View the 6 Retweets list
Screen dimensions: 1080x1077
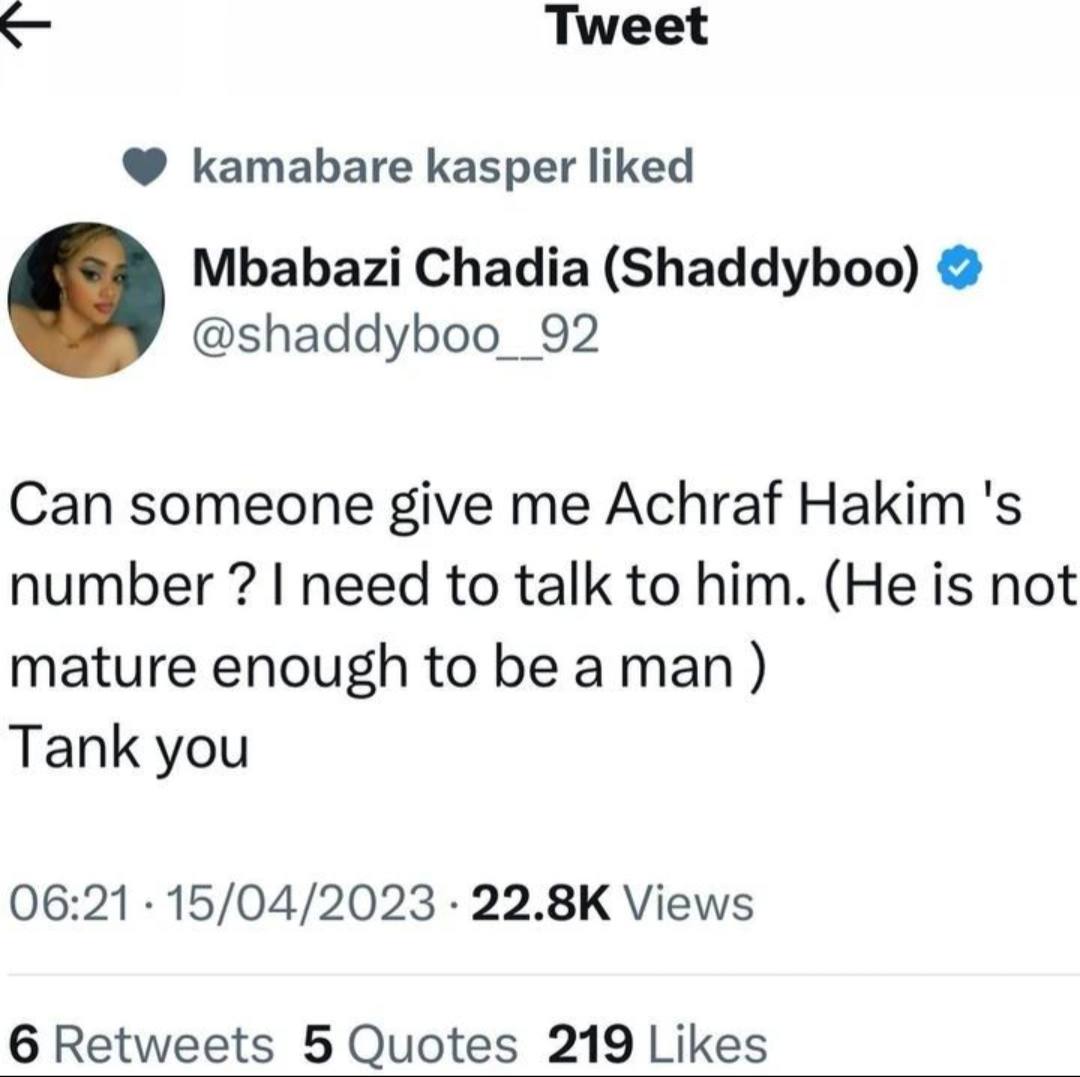pos(147,1043)
